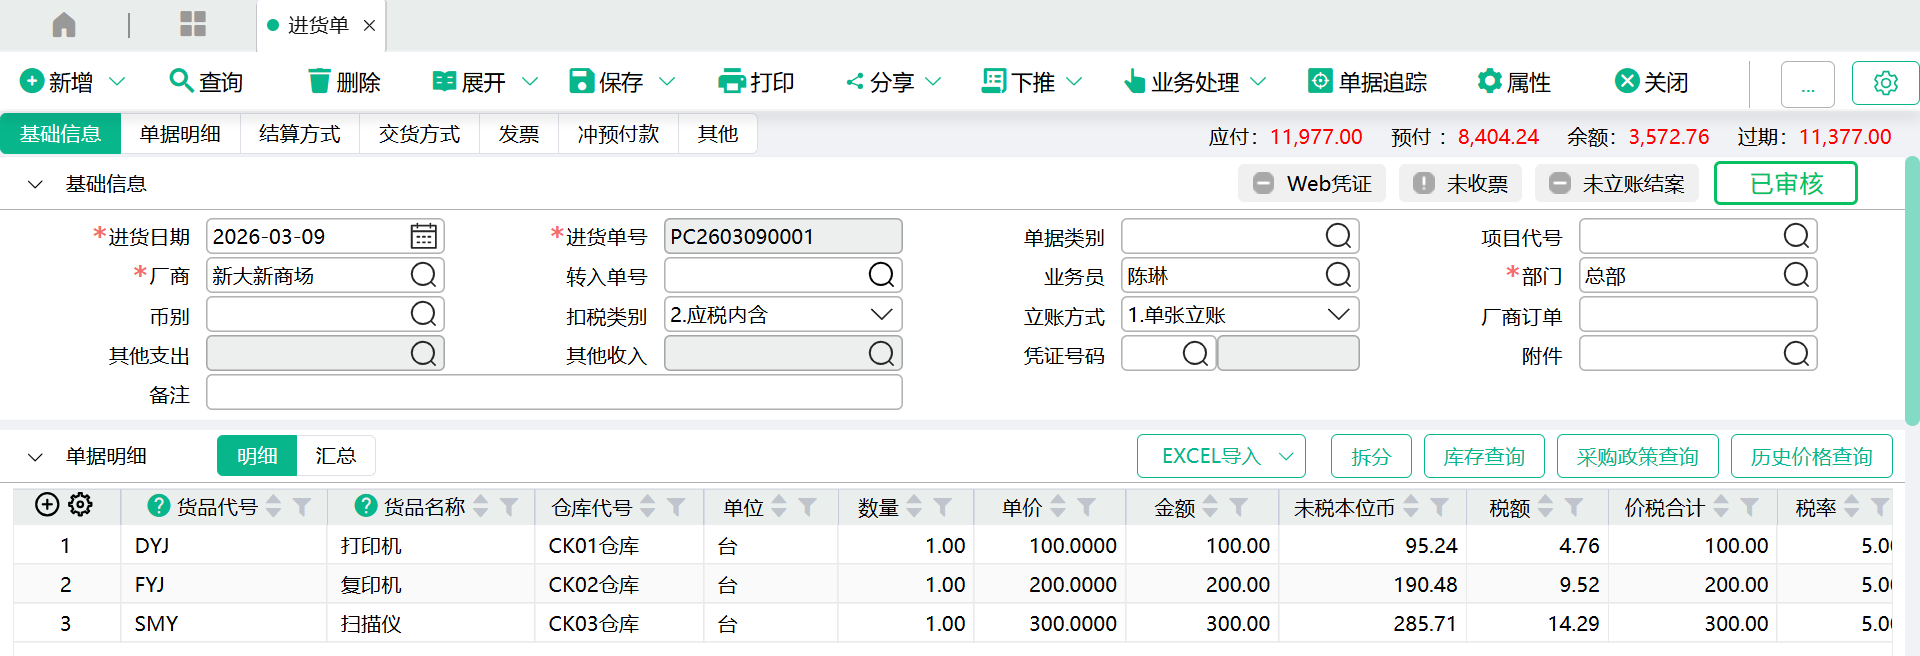Image resolution: width=1920 pixels, height=656 pixels.
Task: Switch detail view to 汇总
Action: tap(335, 456)
